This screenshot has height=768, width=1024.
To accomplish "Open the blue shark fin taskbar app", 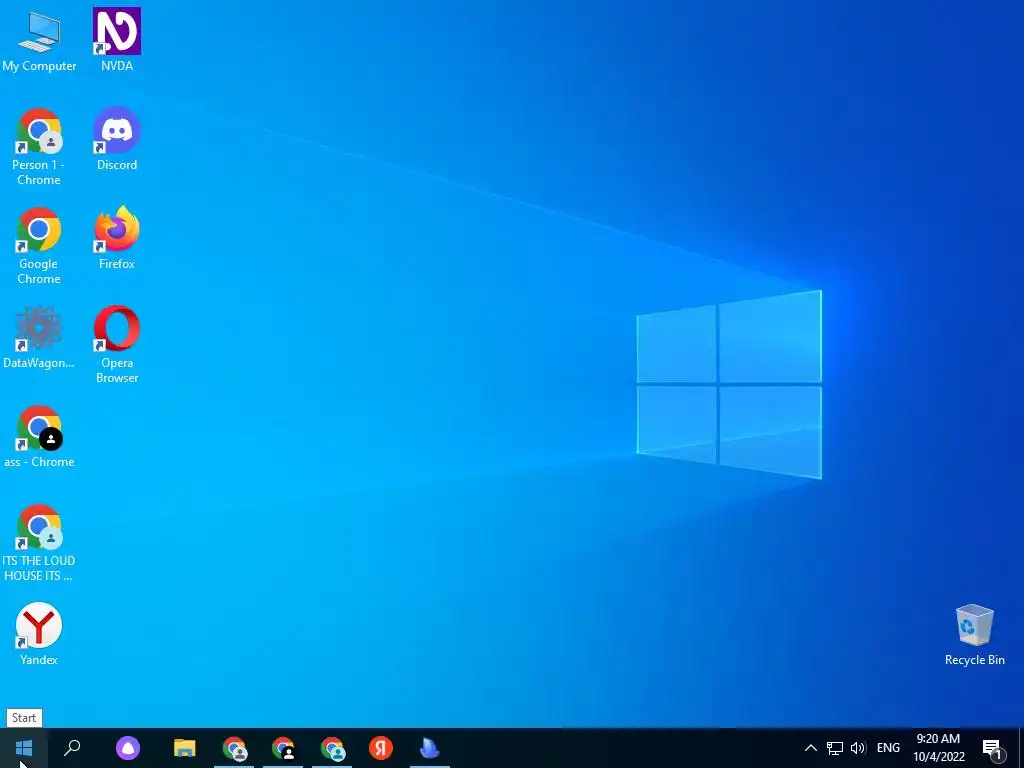I will 430,748.
